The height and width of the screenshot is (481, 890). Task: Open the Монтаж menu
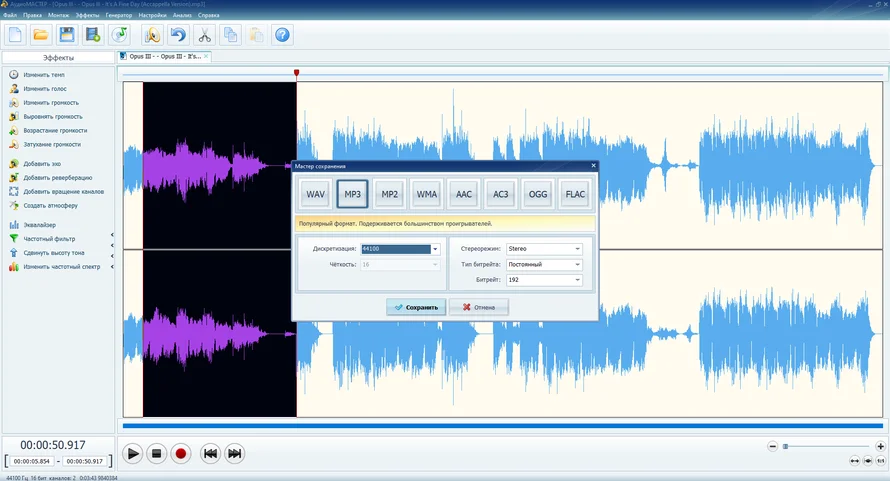click(x=58, y=15)
